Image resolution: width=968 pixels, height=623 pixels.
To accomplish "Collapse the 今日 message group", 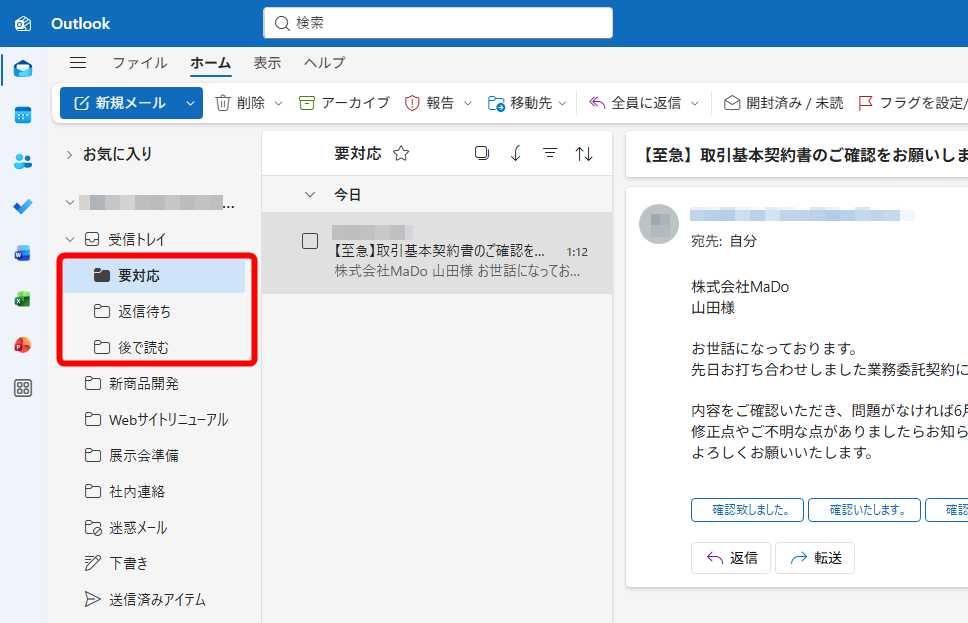I will pyautogui.click(x=310, y=194).
